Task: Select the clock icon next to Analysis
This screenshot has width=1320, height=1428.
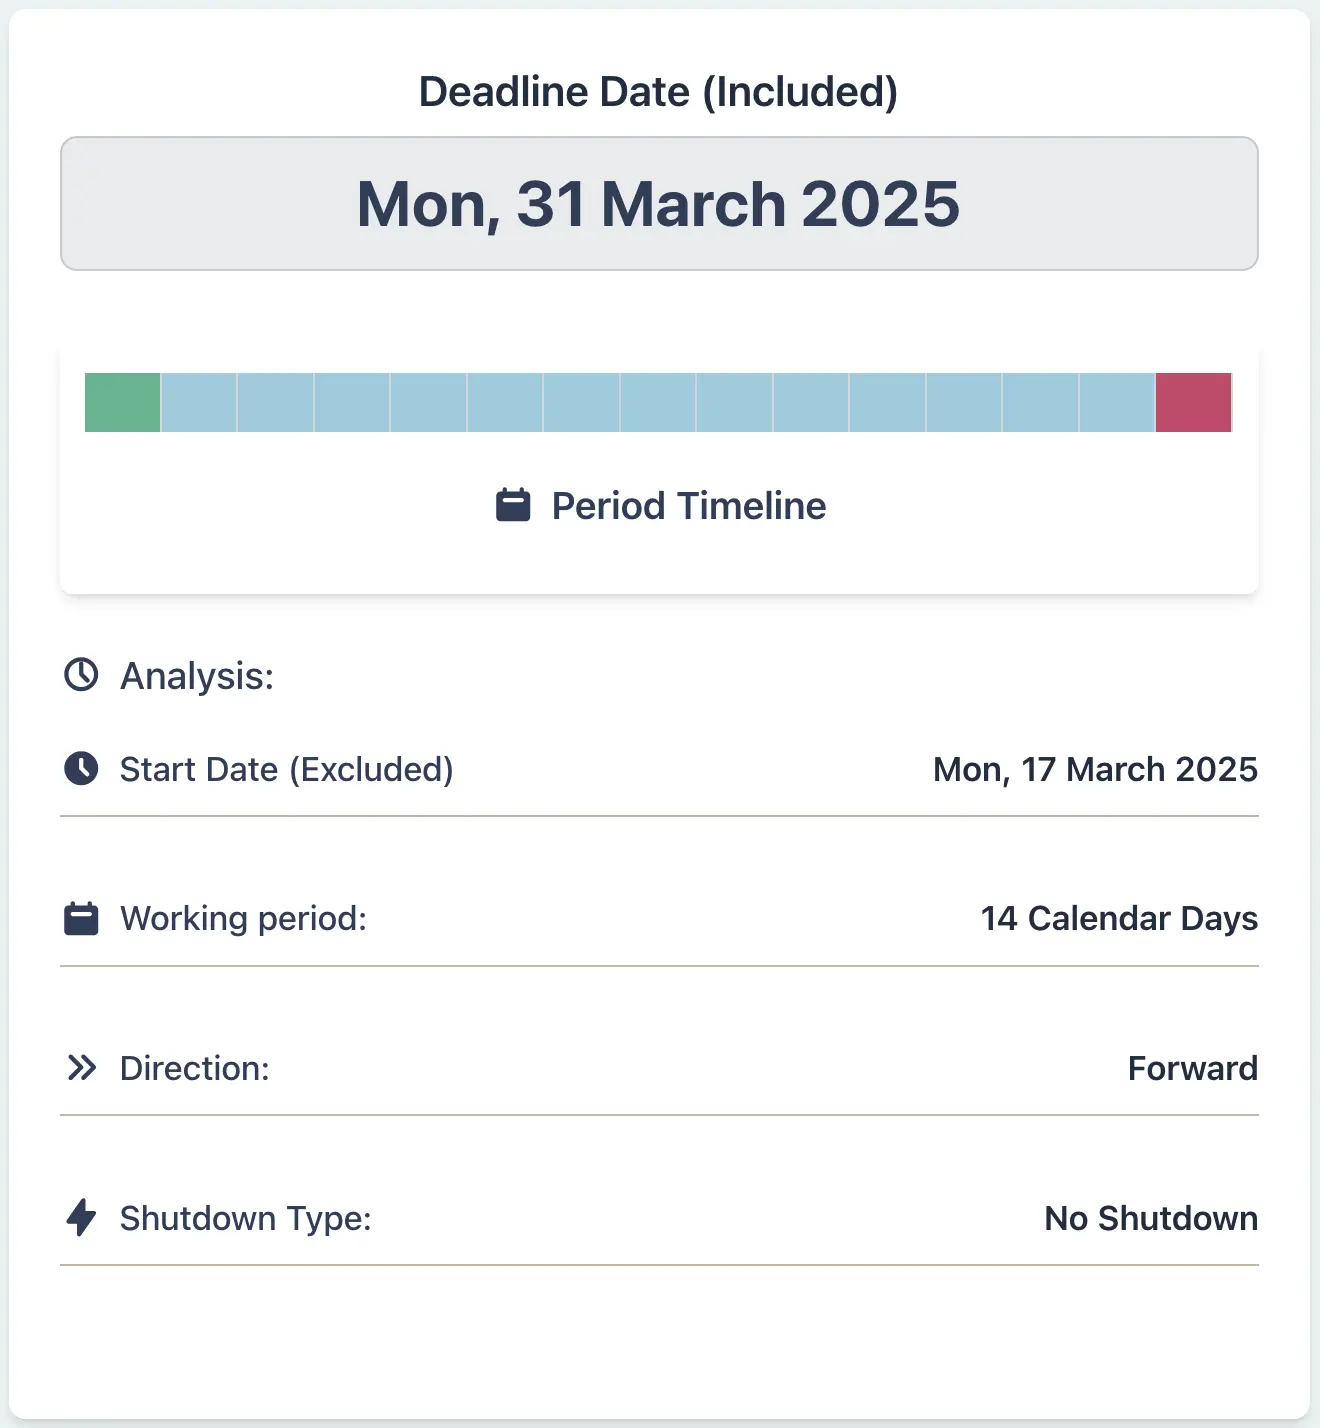Action: (x=81, y=675)
